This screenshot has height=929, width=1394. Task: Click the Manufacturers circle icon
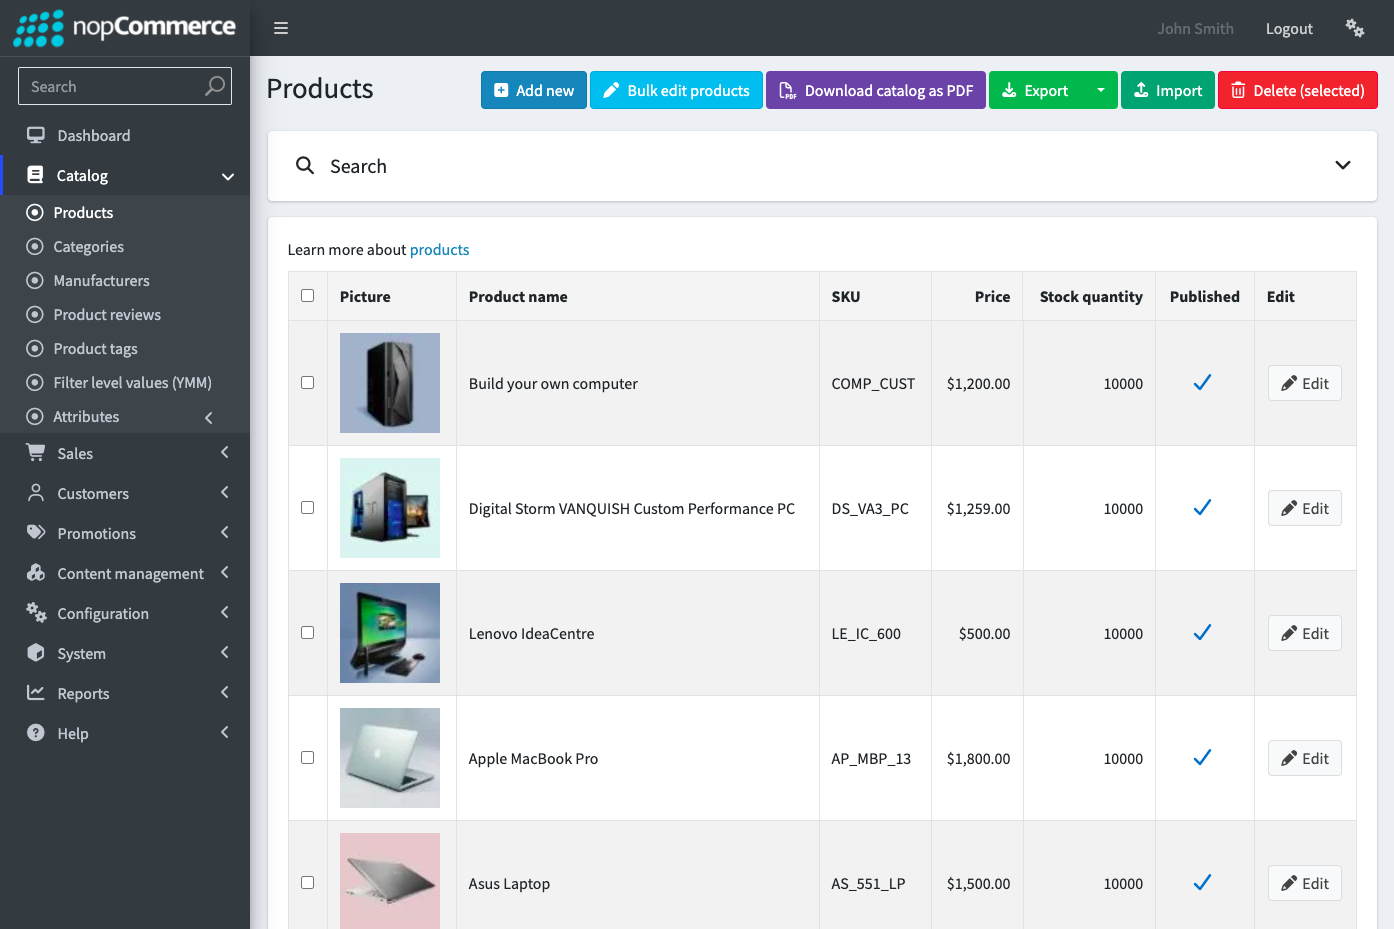[x=35, y=281]
